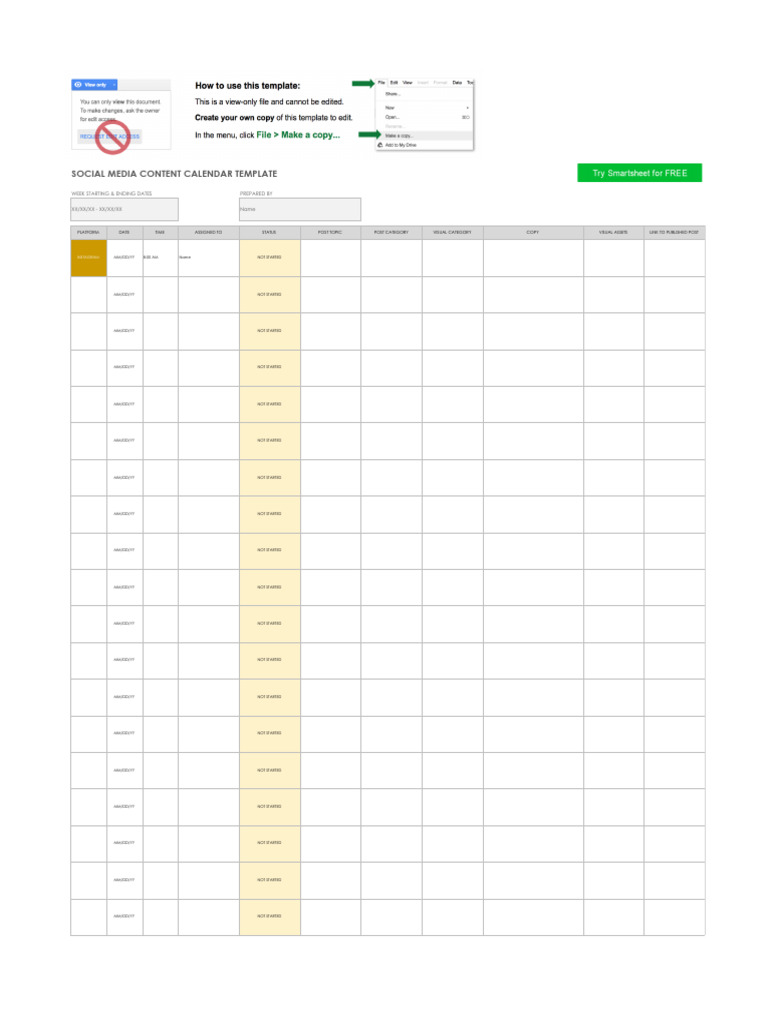
Task: Open the View only dropdown arrow
Action: tap(114, 85)
